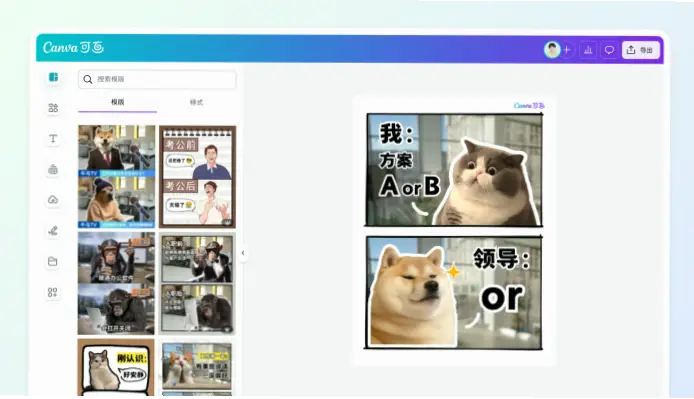Click the plus icon next to avatar
Image resolution: width=694 pixels, height=399 pixels.
(x=567, y=50)
